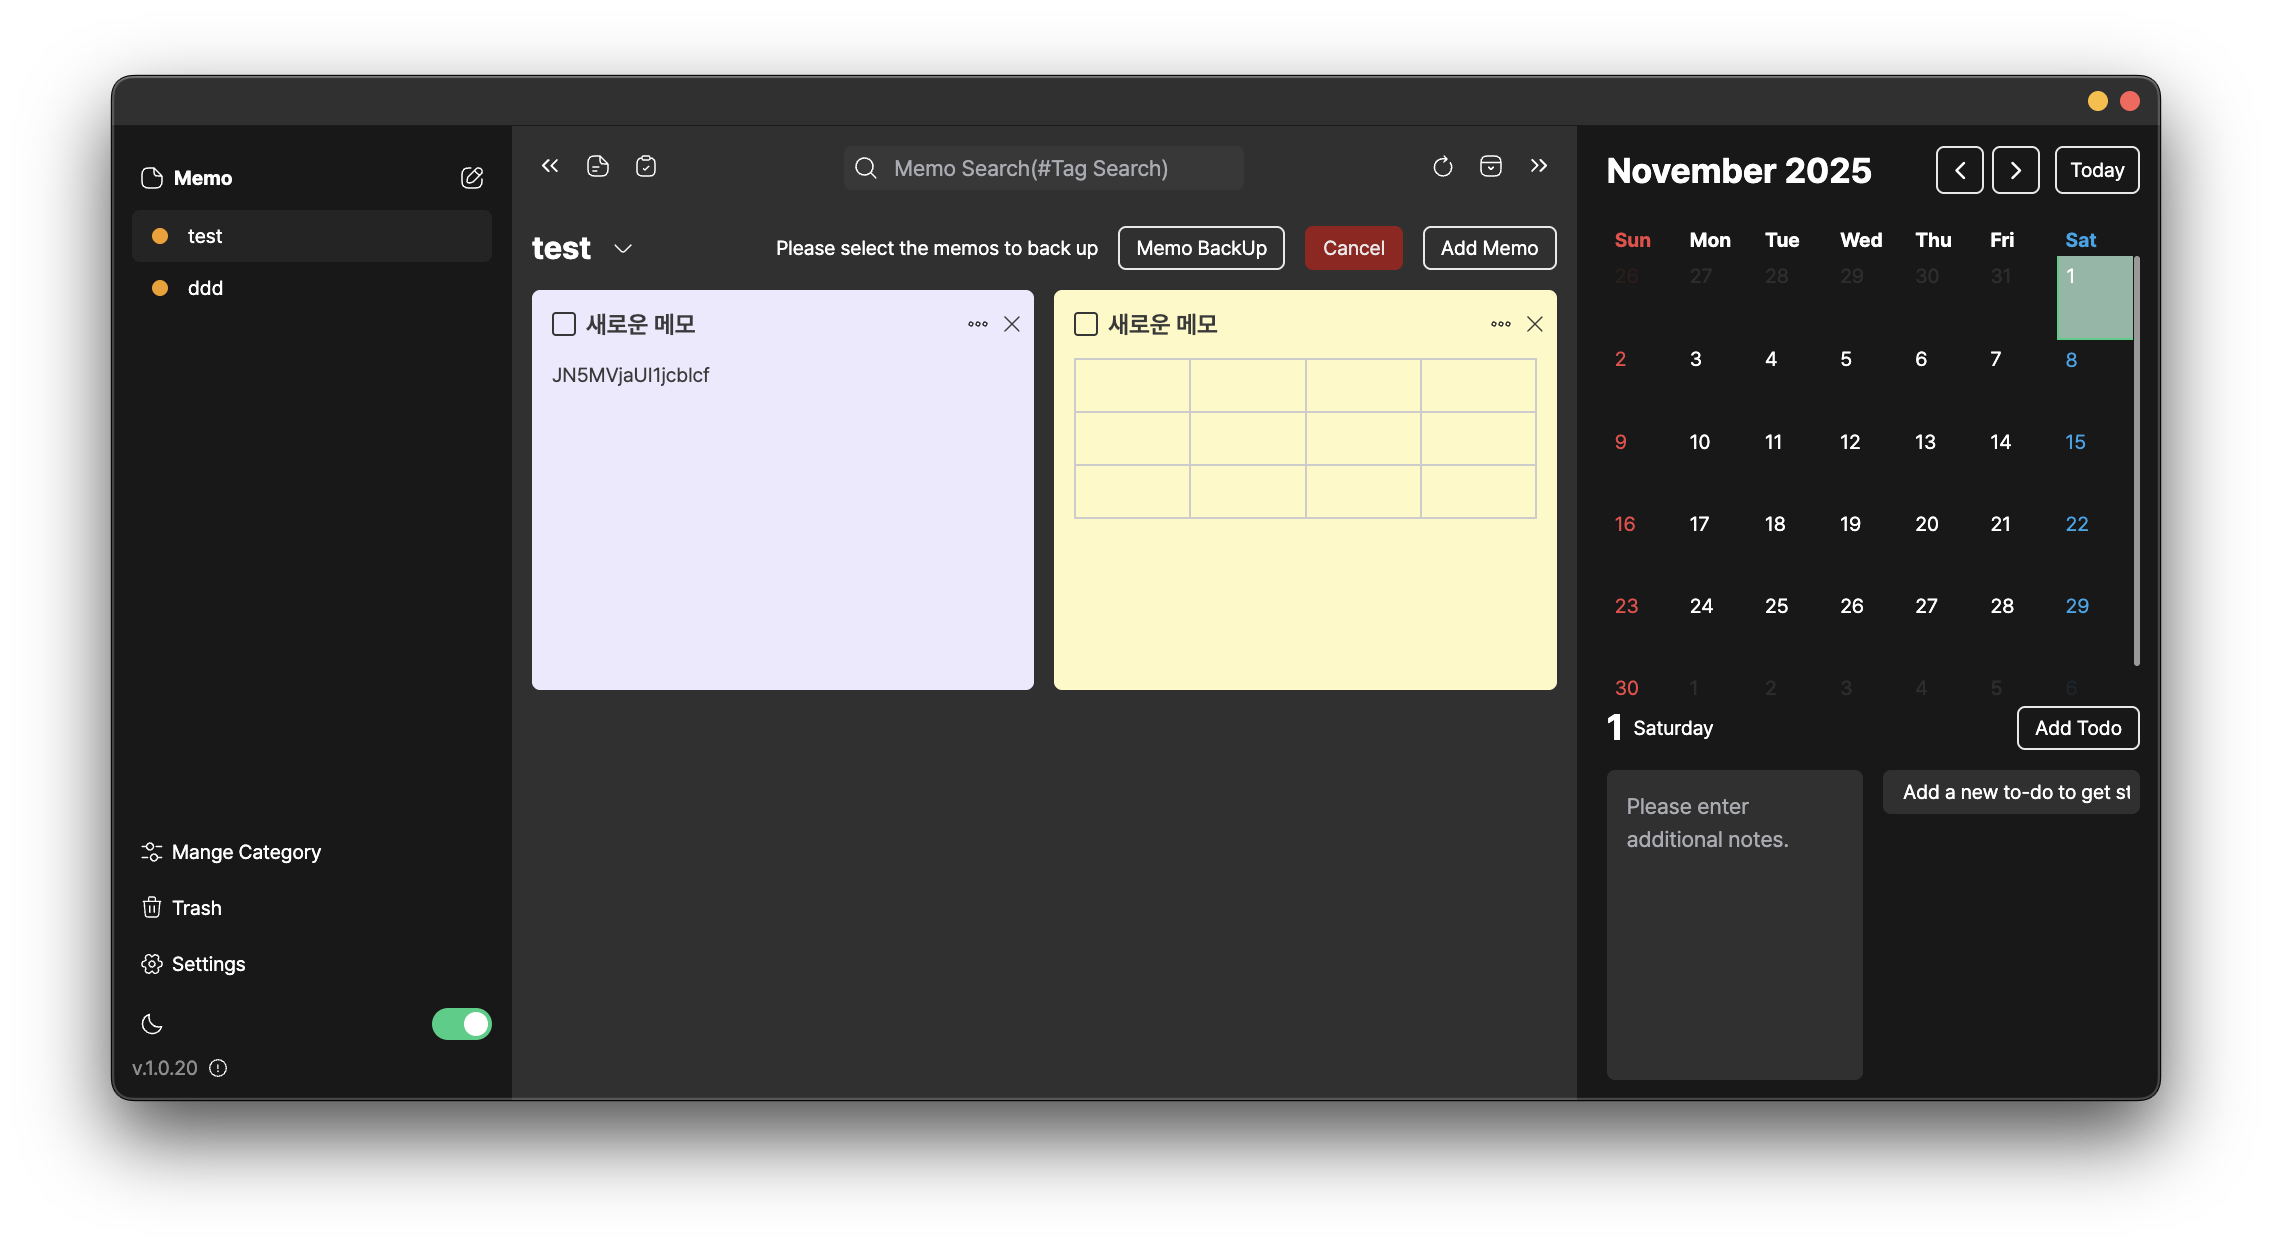Check the yellow memo's selection checkbox

tap(1086, 324)
